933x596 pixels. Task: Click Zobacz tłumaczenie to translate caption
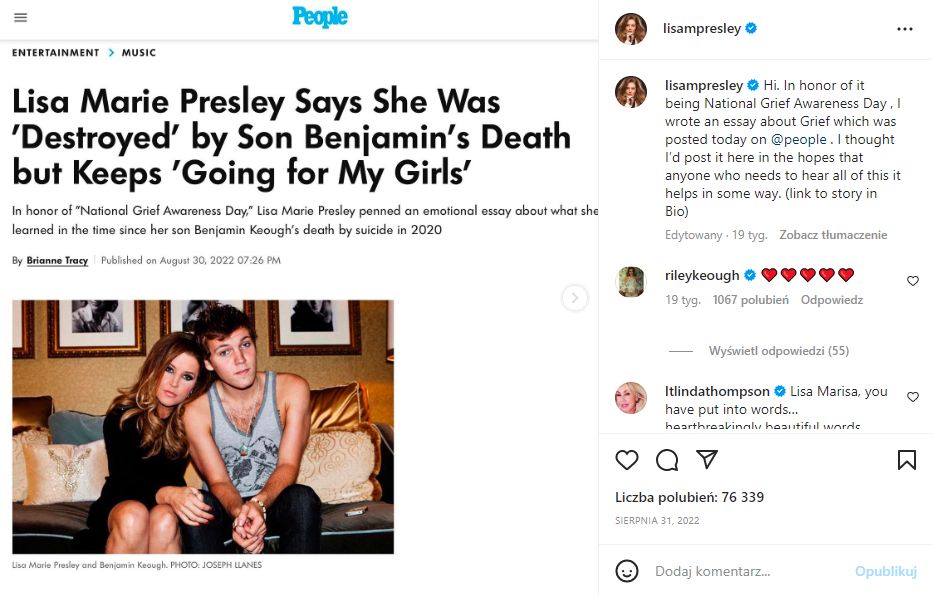click(833, 235)
